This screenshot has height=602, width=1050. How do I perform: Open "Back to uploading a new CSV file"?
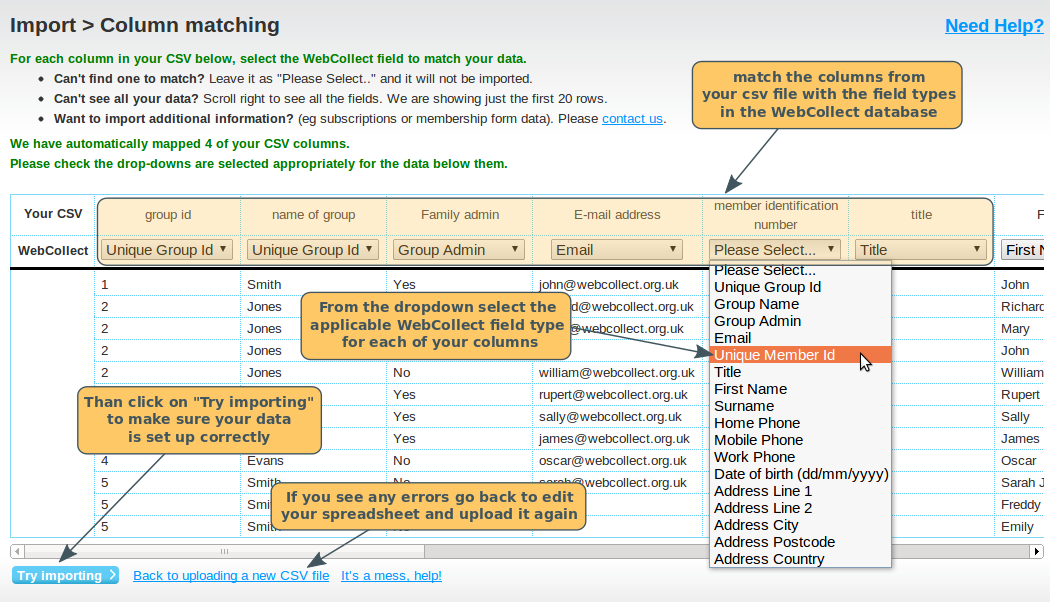tap(231, 575)
